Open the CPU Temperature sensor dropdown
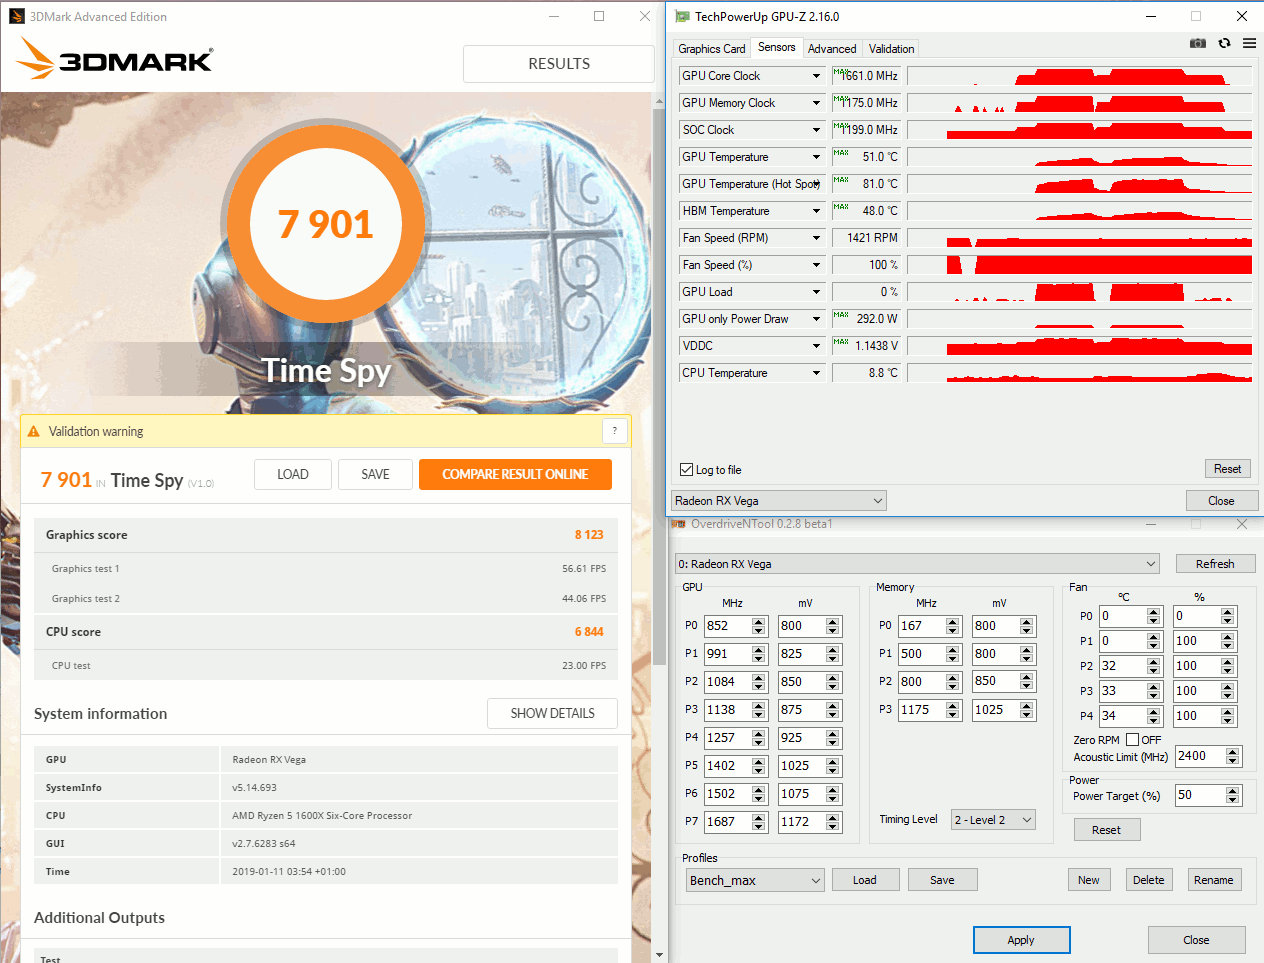Viewport: 1264px width, 963px height. [x=817, y=373]
